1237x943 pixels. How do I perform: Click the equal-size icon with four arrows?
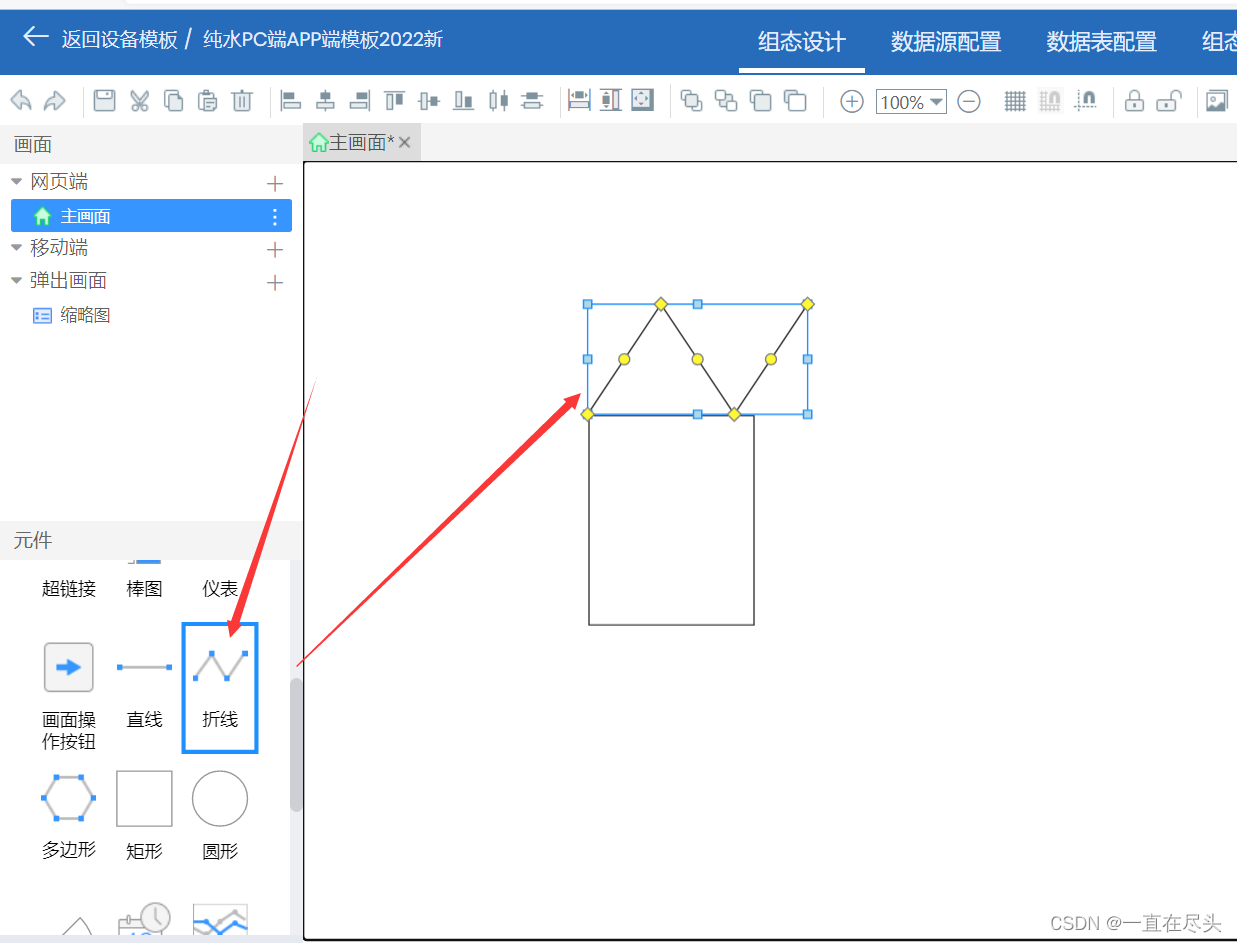coord(643,101)
